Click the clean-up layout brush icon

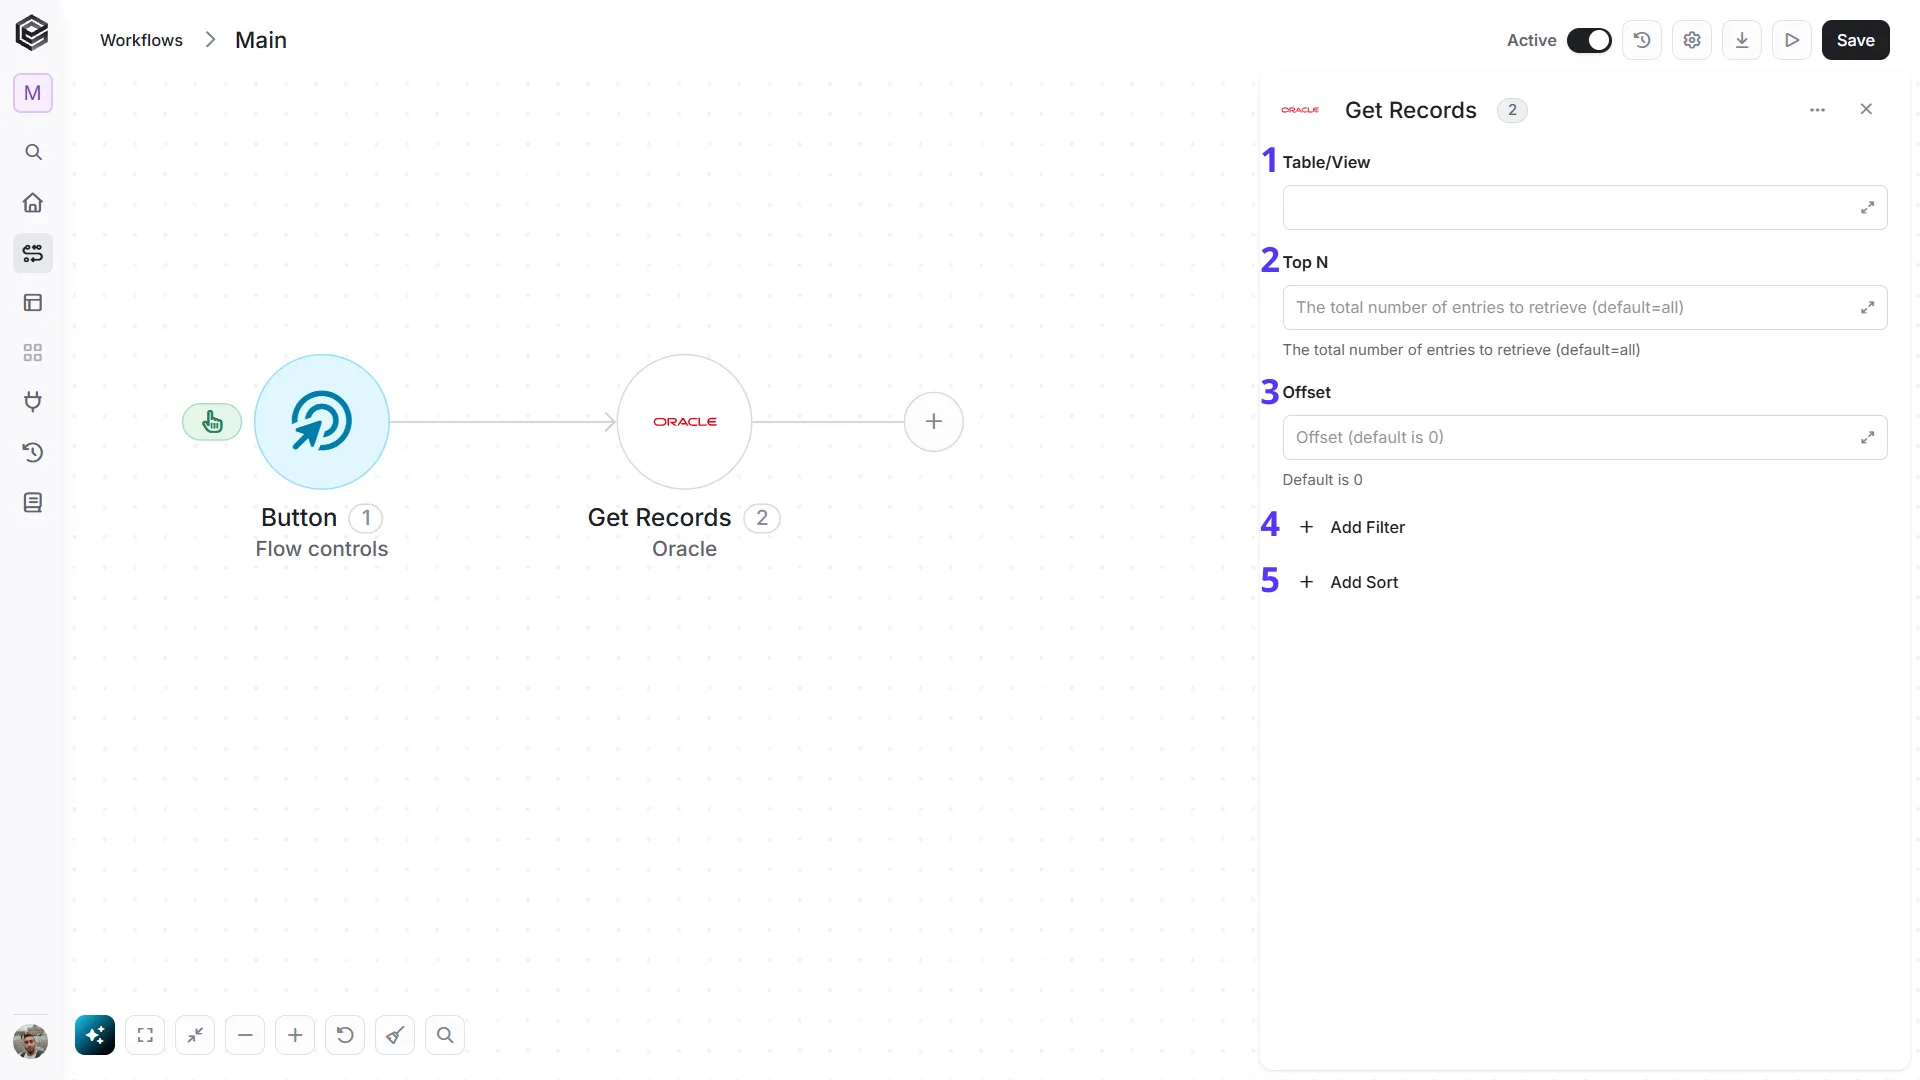(x=395, y=1035)
